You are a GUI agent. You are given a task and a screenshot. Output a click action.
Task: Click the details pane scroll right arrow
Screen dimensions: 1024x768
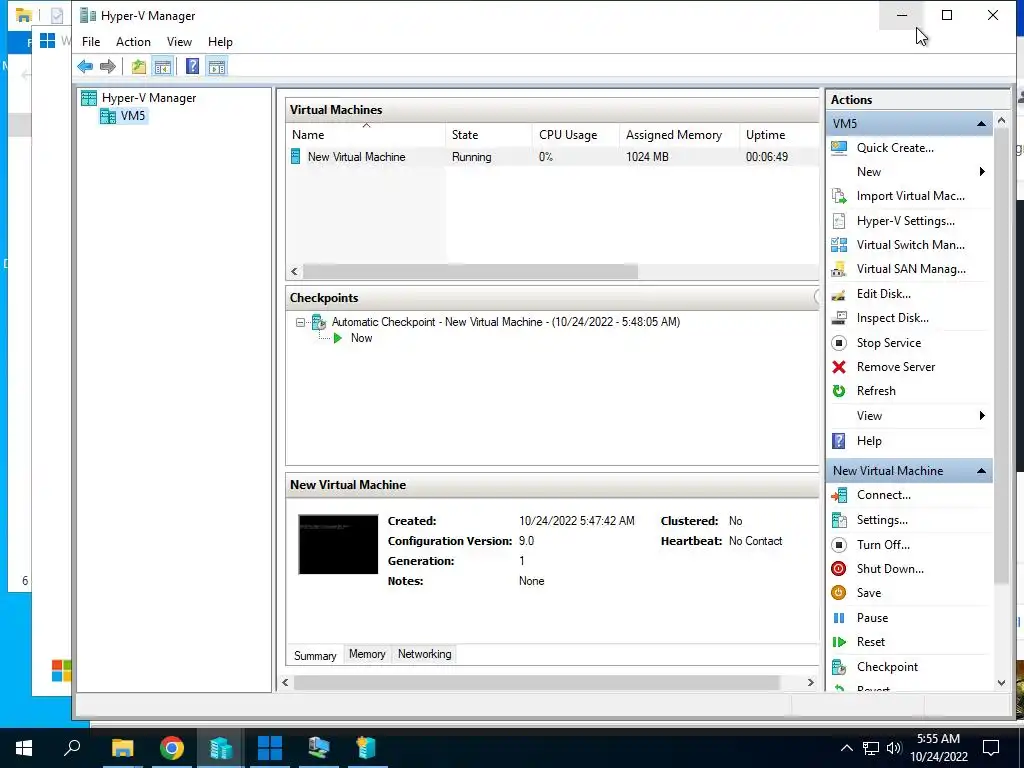[810, 682]
